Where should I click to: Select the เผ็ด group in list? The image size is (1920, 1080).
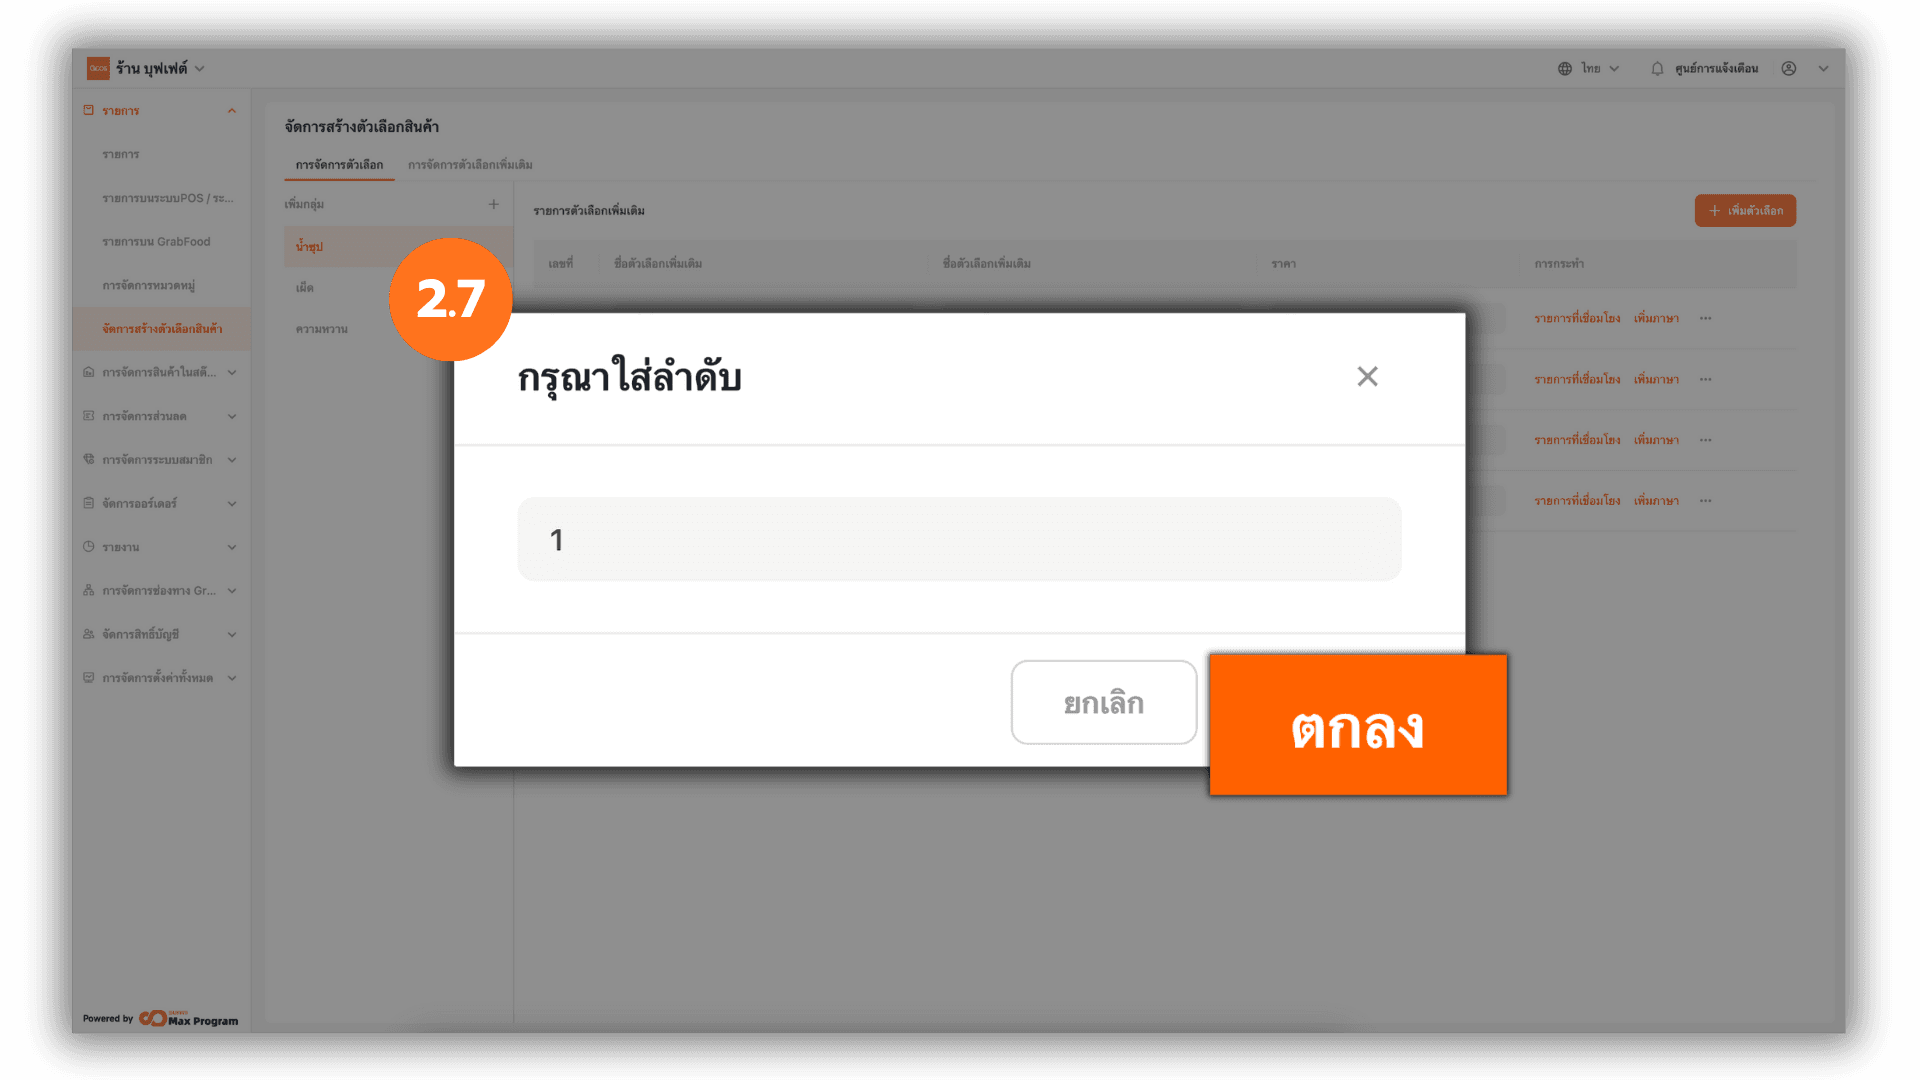coord(305,287)
